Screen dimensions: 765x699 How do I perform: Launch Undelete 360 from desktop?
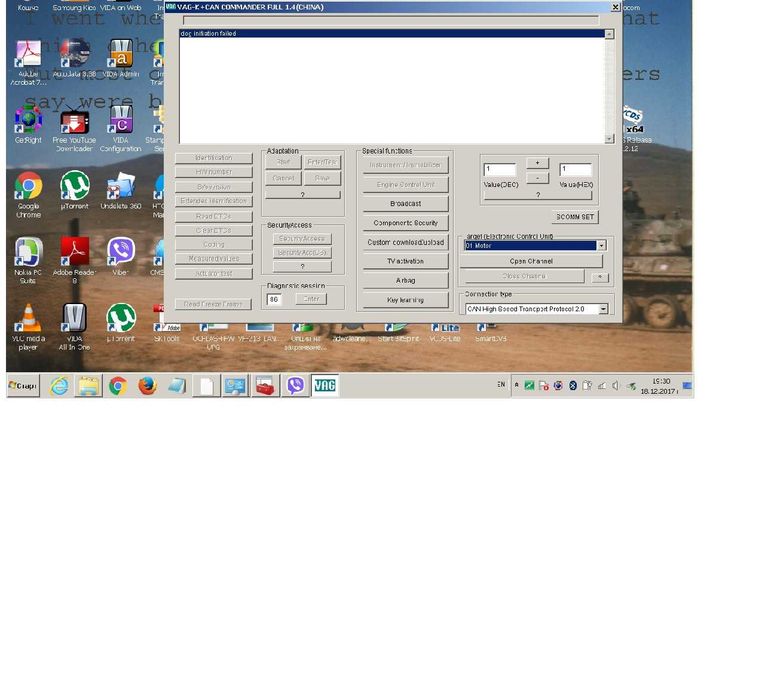click(x=121, y=190)
